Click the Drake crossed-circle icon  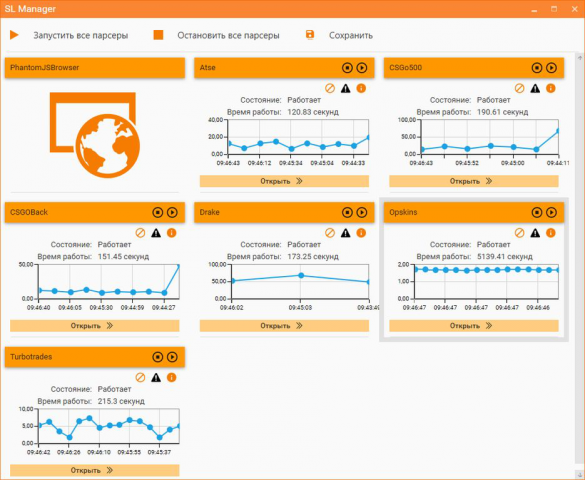tap(330, 233)
